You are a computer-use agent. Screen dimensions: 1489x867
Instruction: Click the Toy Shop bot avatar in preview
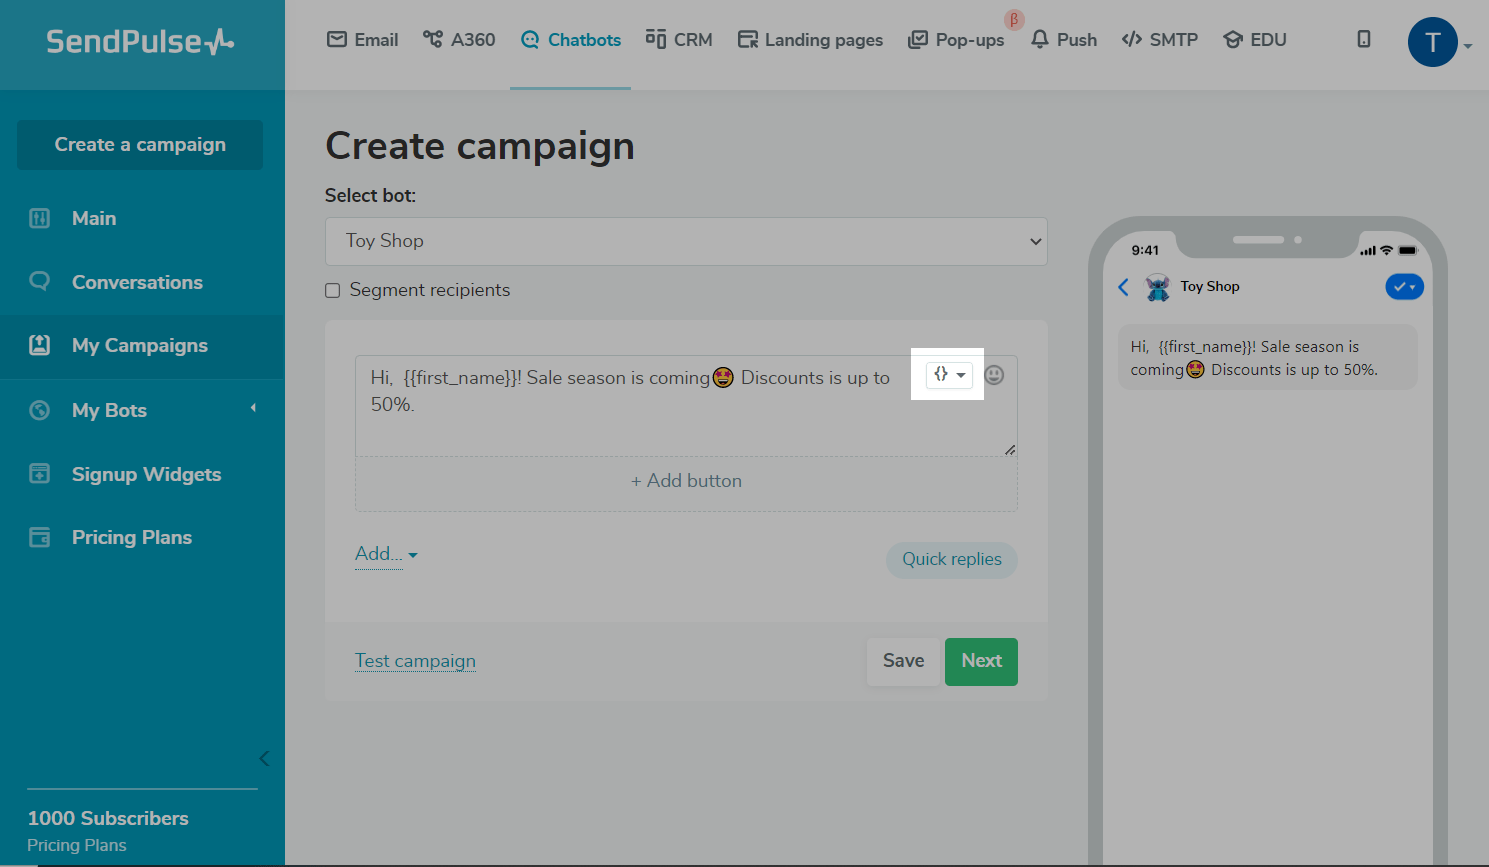pos(1158,287)
